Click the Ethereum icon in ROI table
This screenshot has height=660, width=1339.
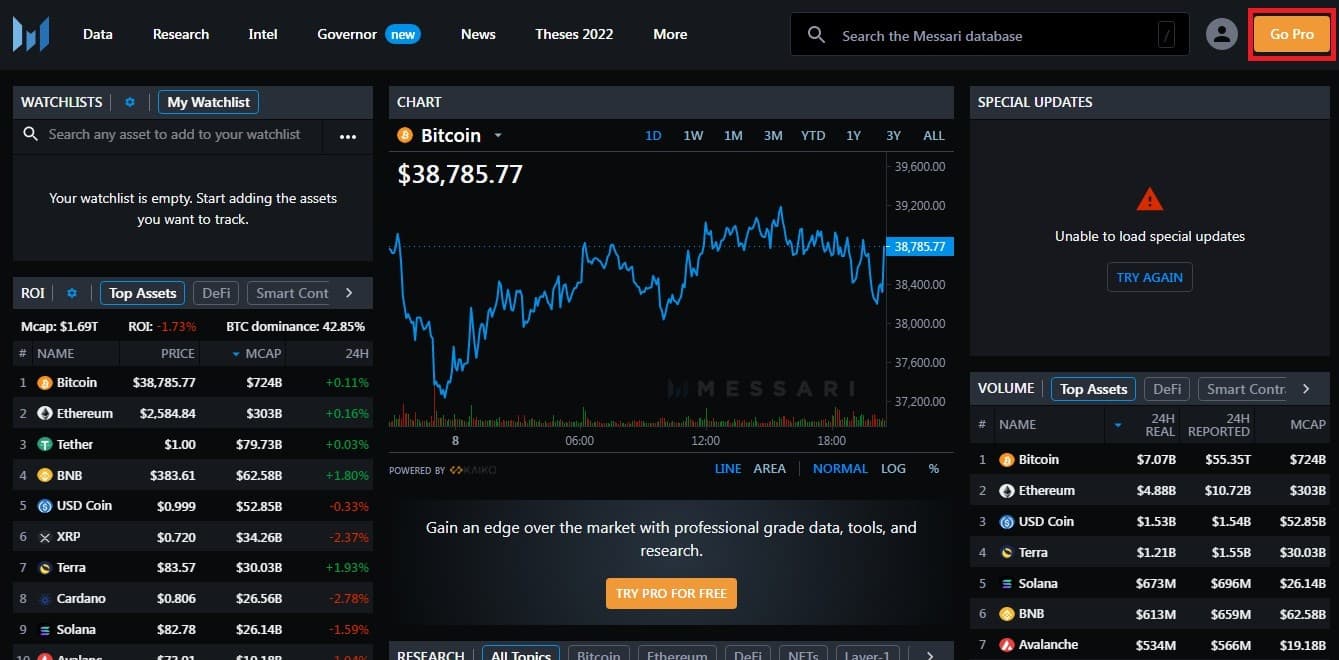pos(44,413)
